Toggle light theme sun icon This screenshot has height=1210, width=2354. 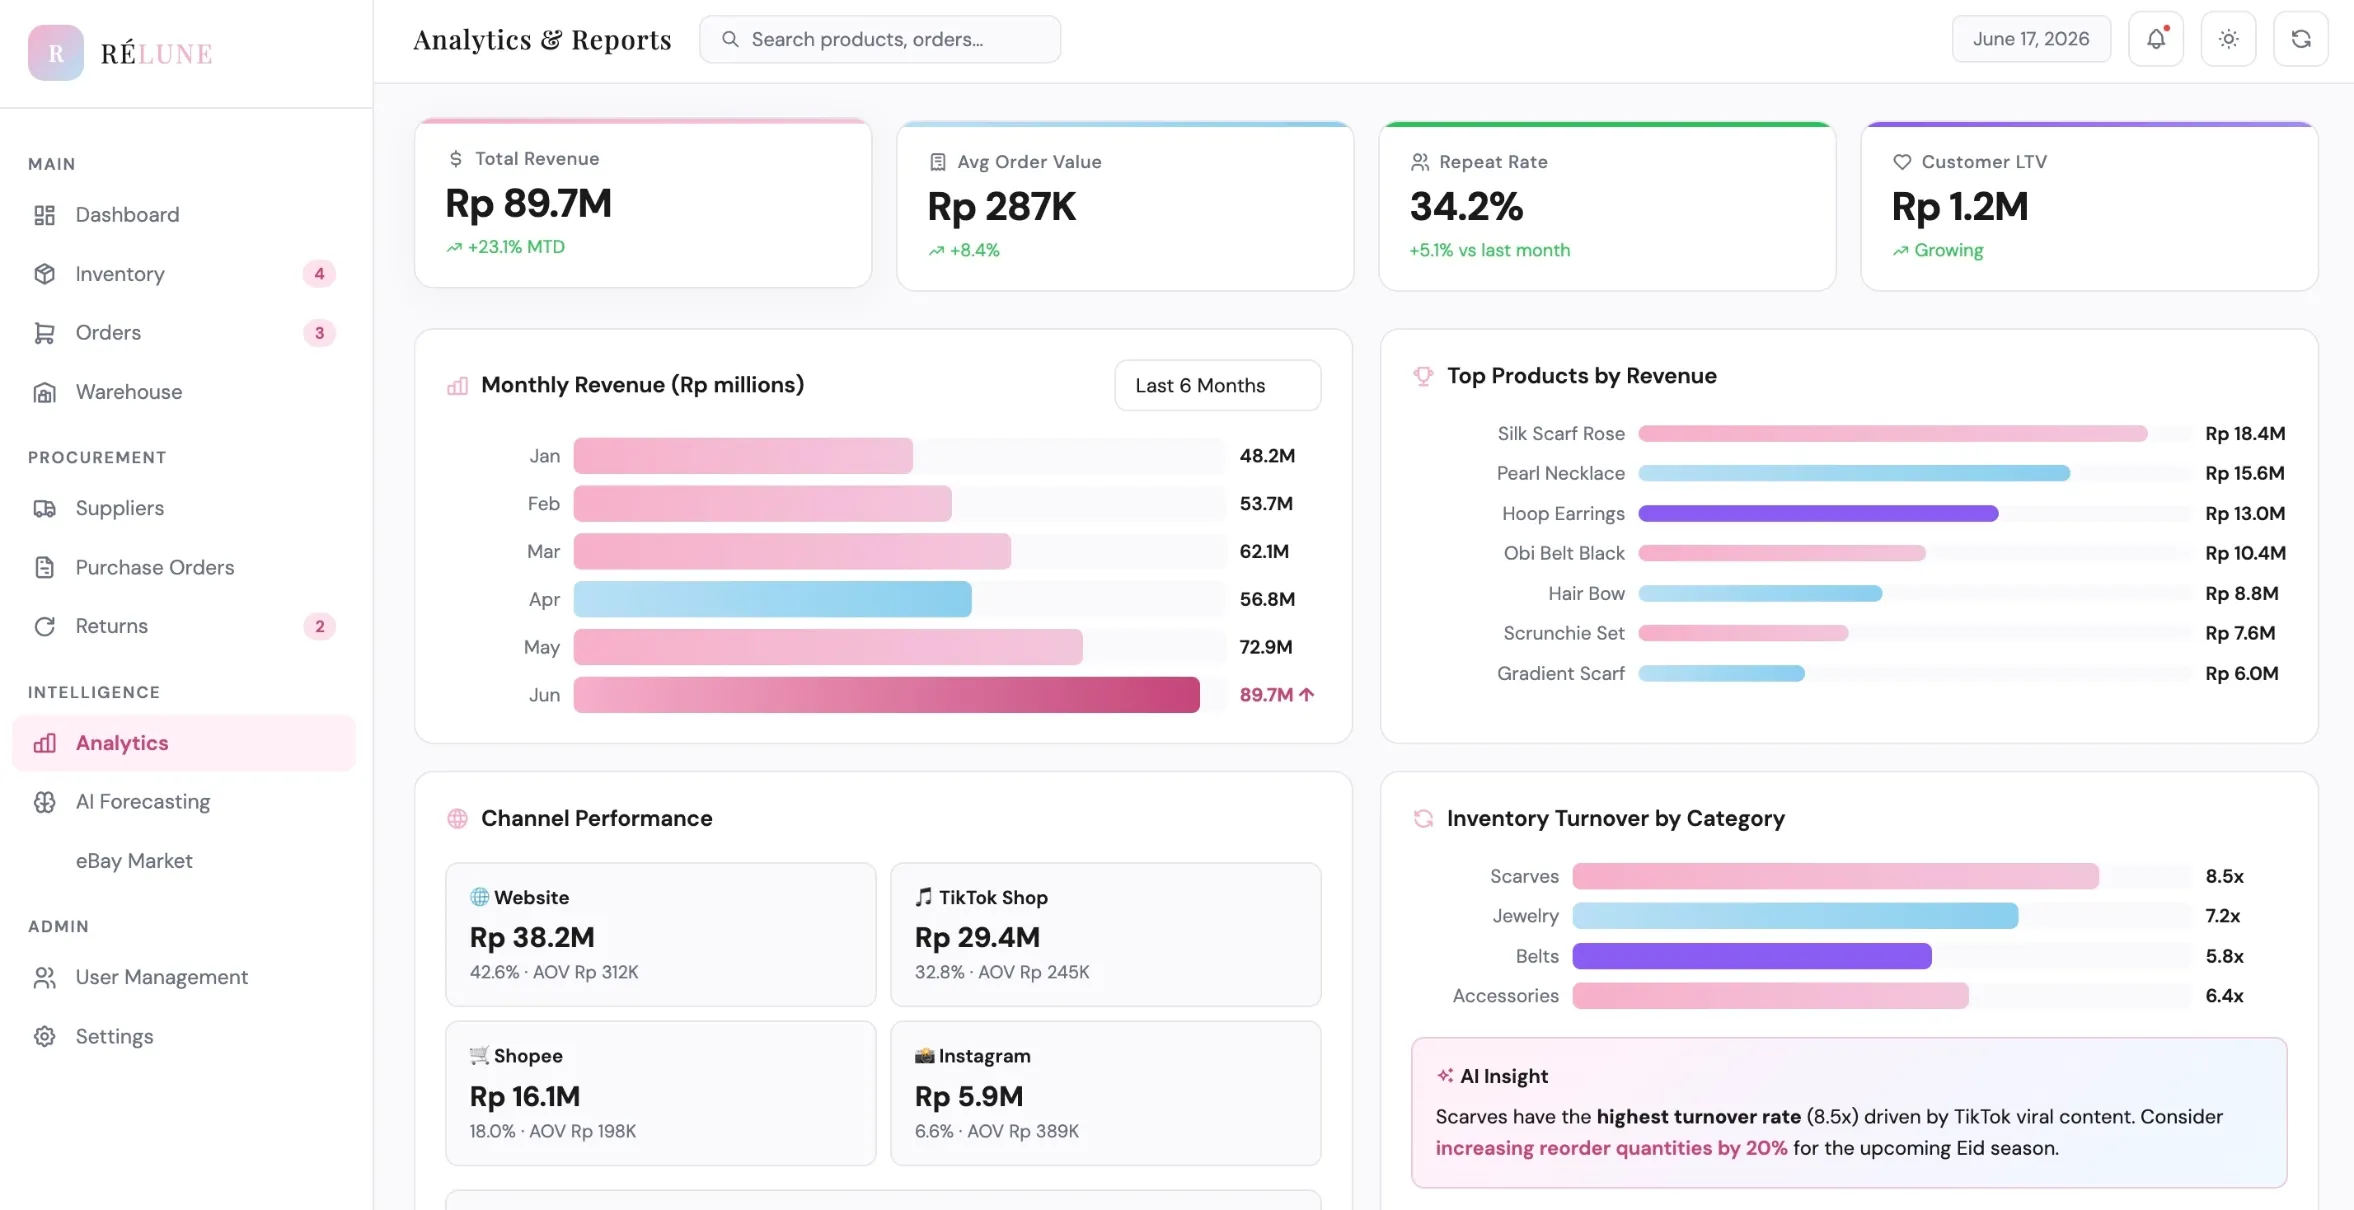pos(2228,39)
